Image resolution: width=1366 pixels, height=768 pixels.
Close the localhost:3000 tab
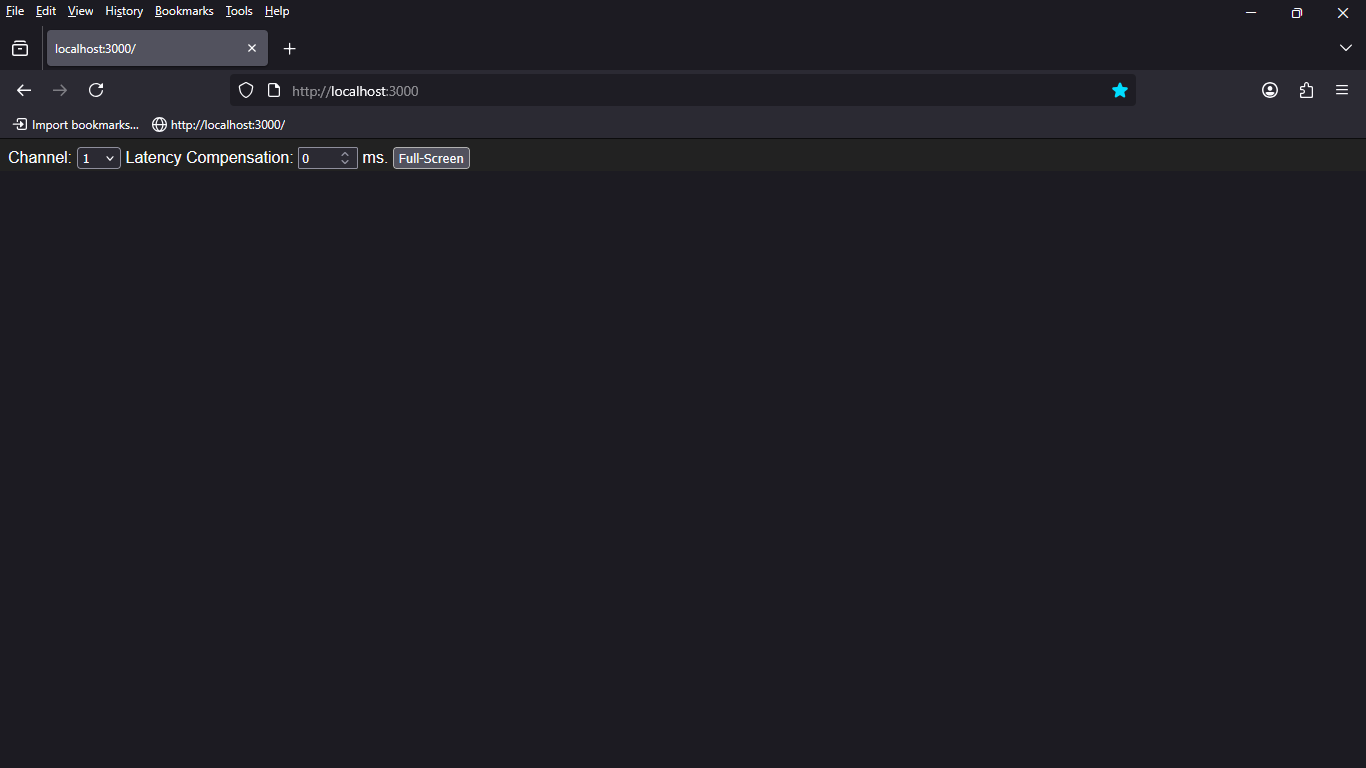pos(252,48)
